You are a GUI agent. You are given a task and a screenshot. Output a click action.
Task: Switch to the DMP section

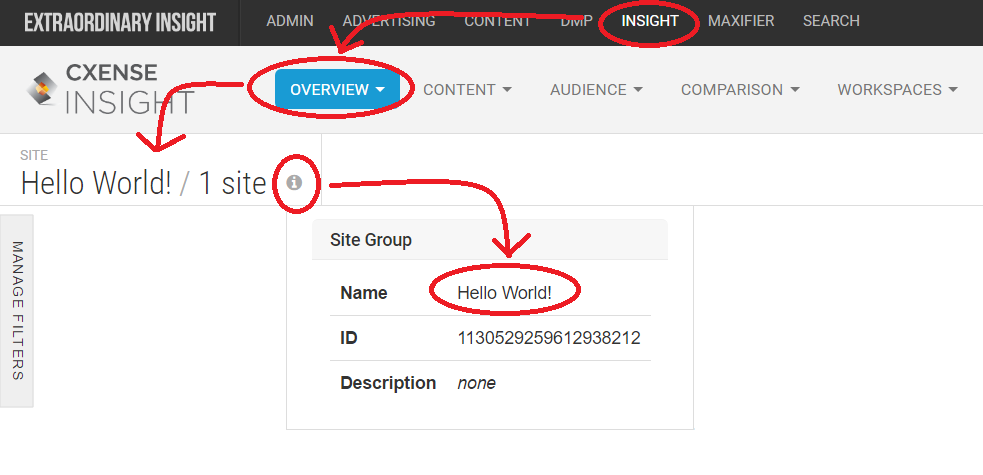tap(576, 21)
